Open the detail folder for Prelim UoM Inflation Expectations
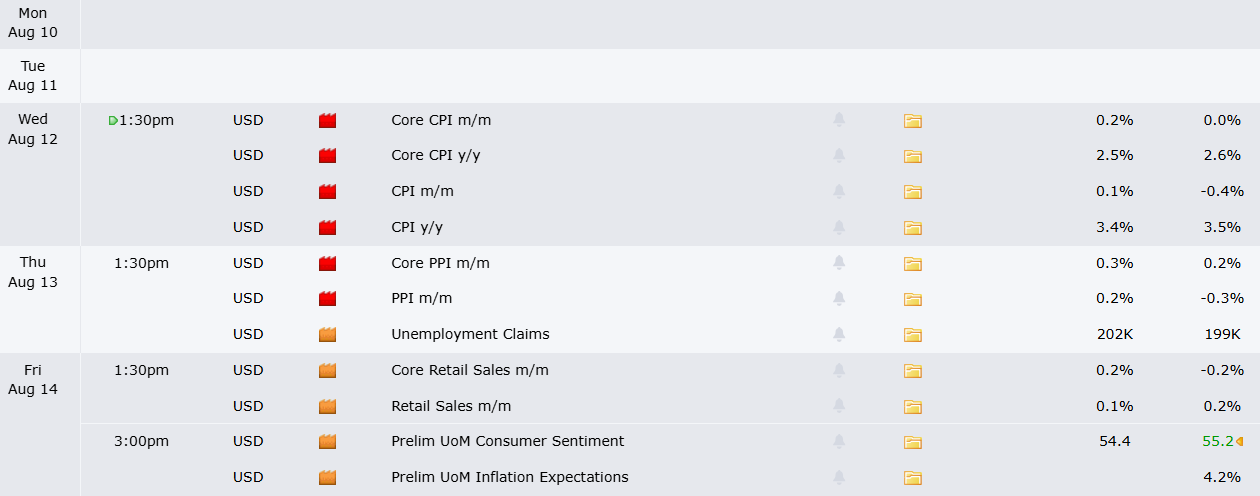Viewport: 1260px width, 496px height. pos(912,478)
